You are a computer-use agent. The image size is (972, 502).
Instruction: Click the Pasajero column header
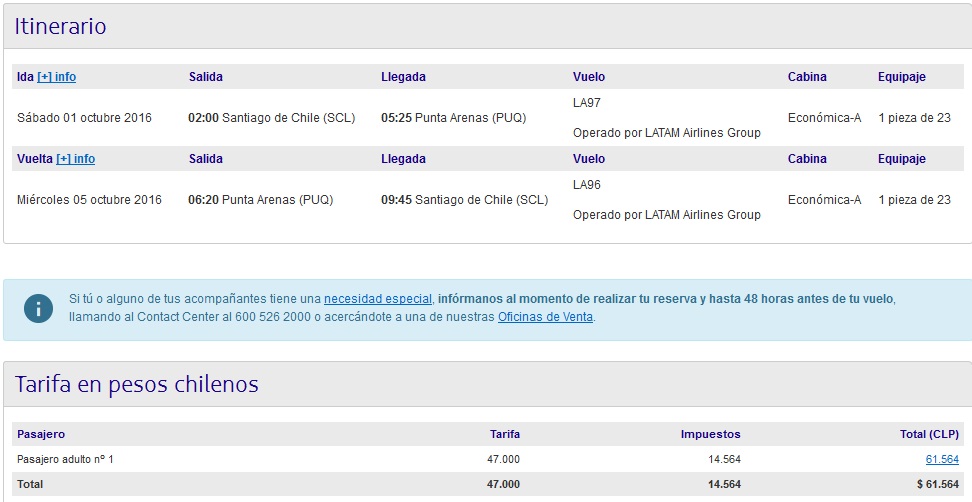click(41, 434)
